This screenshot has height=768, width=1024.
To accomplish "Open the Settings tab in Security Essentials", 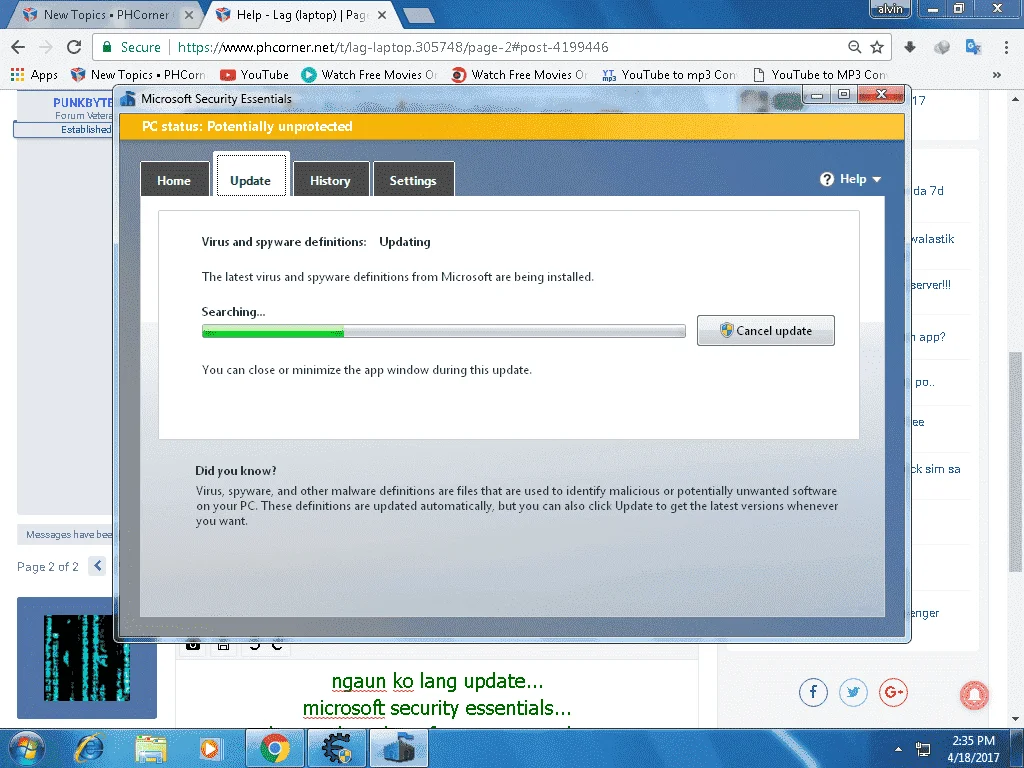I will 413,180.
